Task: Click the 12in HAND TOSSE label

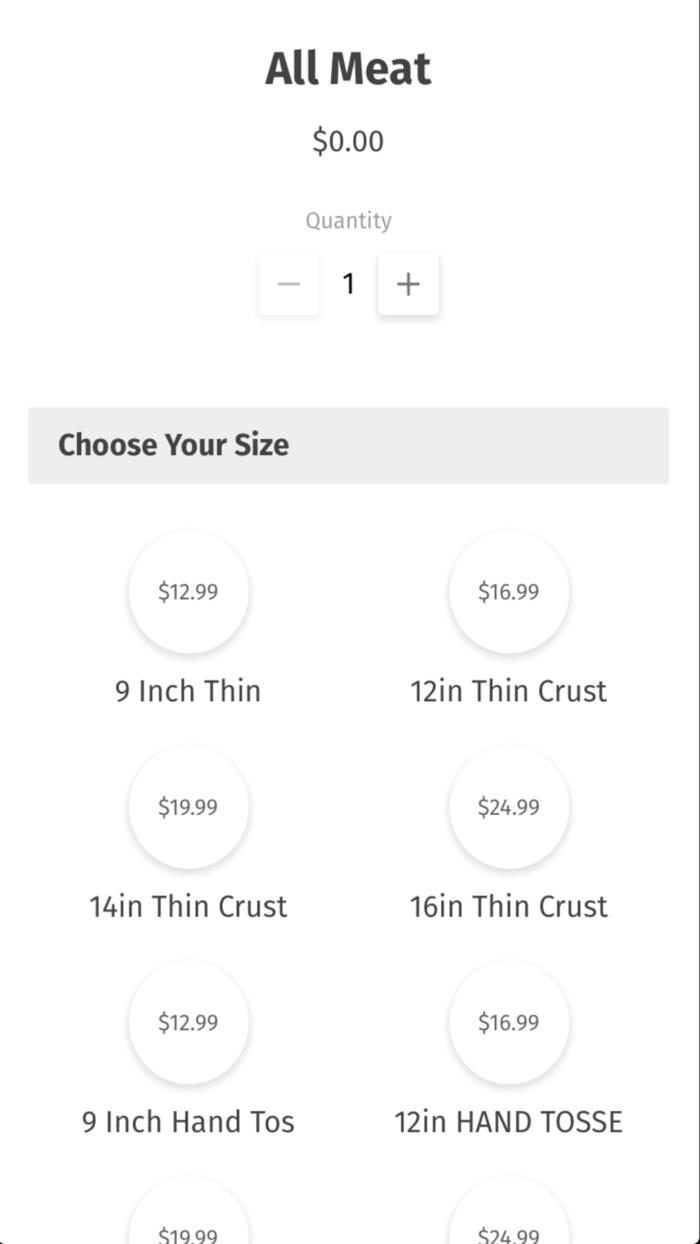Action: click(508, 1122)
